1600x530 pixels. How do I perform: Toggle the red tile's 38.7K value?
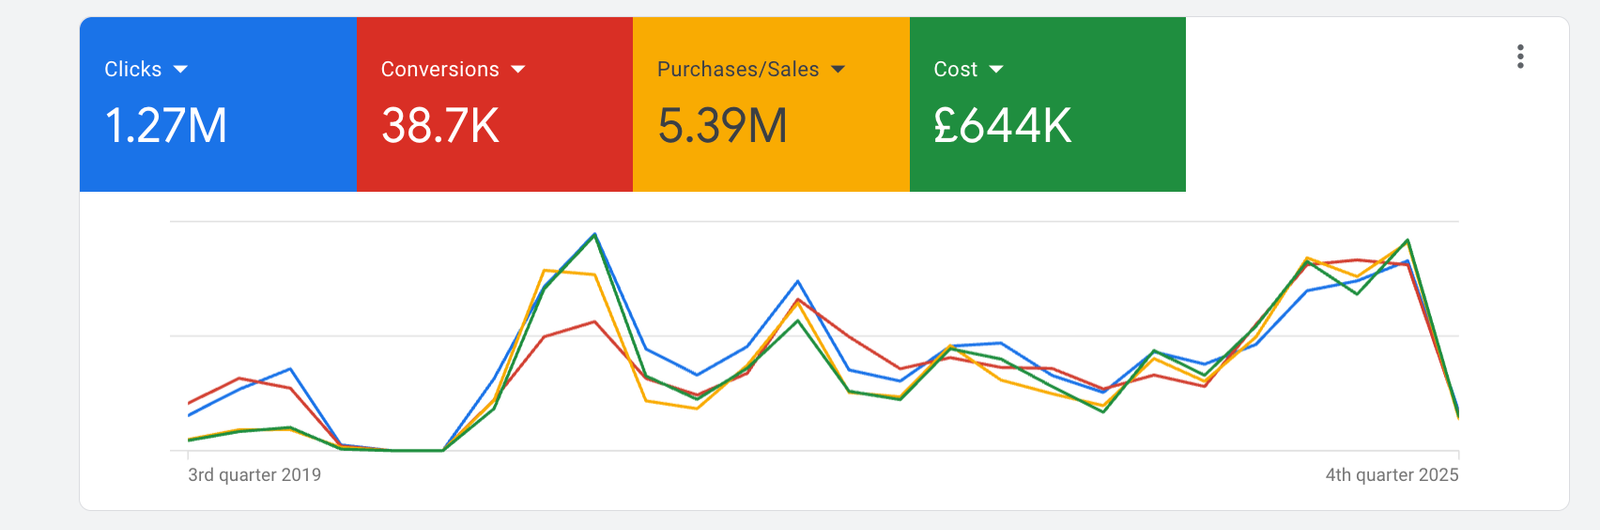point(440,126)
